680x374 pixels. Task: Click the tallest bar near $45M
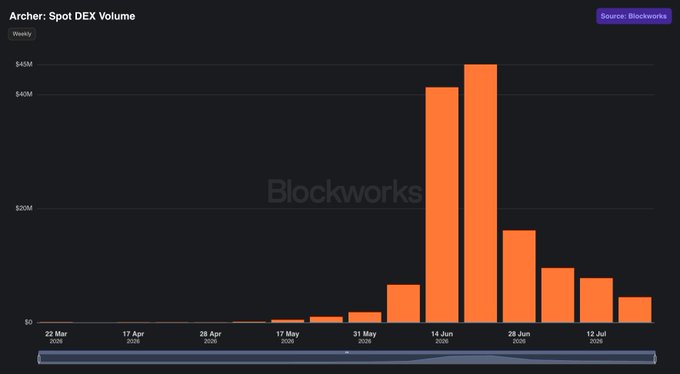[x=481, y=193]
